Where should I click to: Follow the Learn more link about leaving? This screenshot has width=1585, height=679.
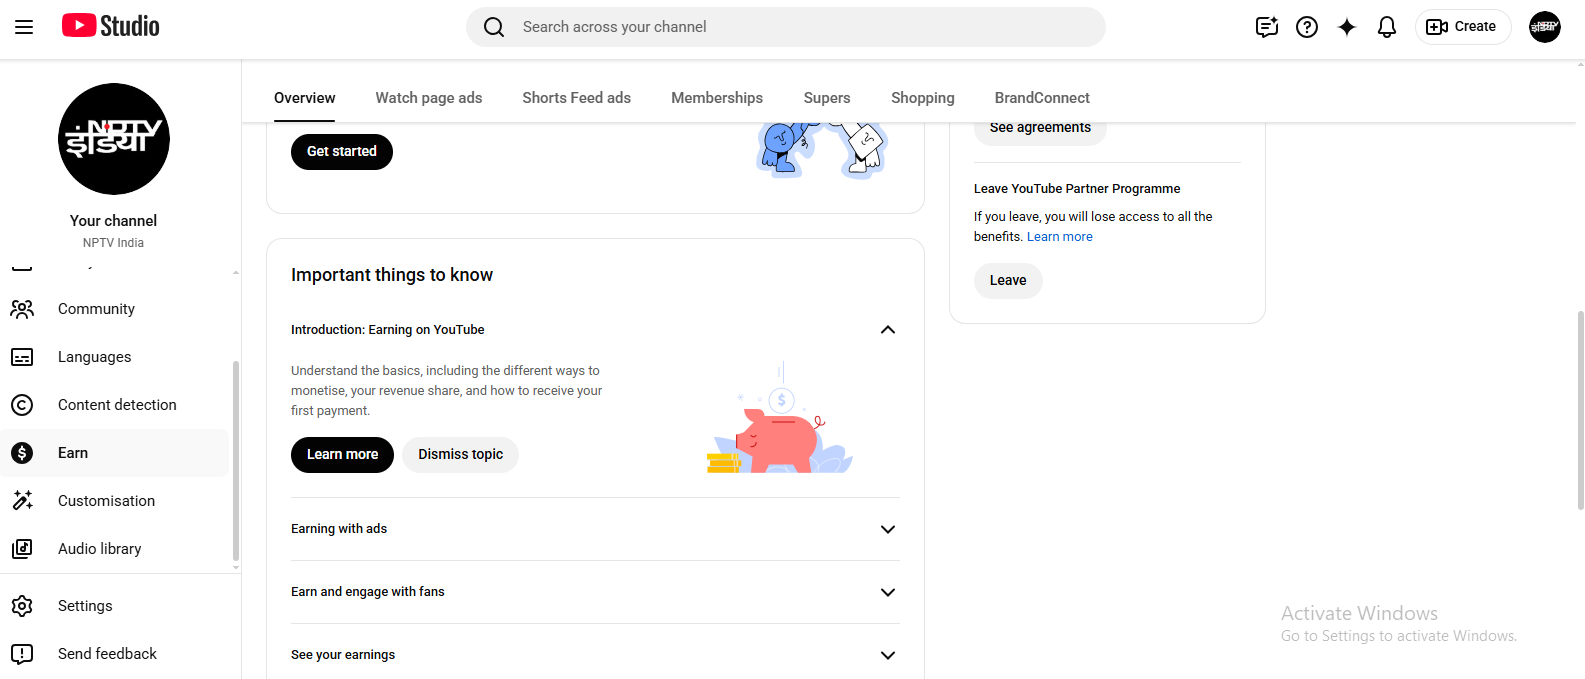click(x=1059, y=237)
